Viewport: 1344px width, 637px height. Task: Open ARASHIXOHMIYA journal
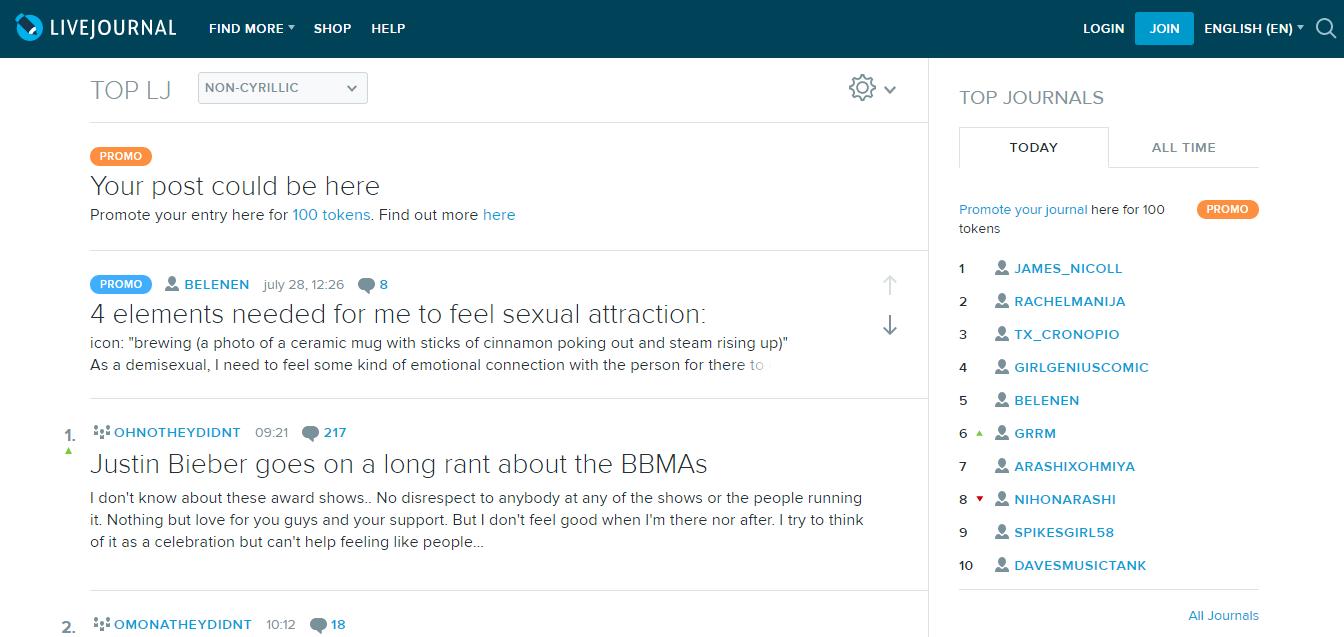coord(1074,466)
